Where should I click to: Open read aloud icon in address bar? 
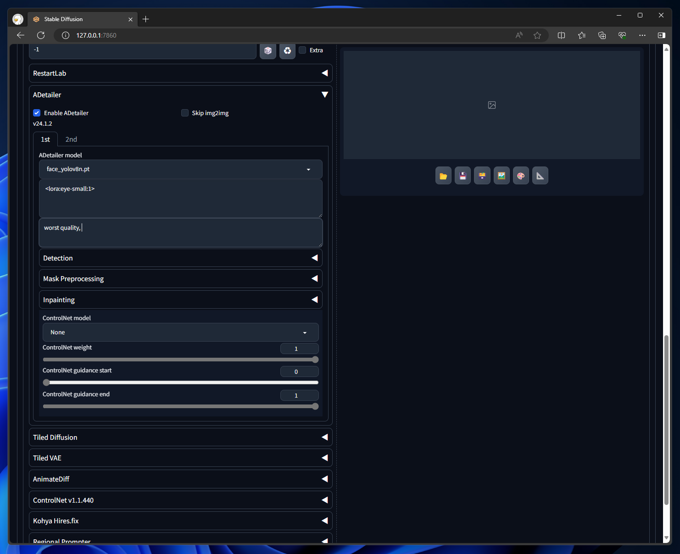(x=519, y=35)
